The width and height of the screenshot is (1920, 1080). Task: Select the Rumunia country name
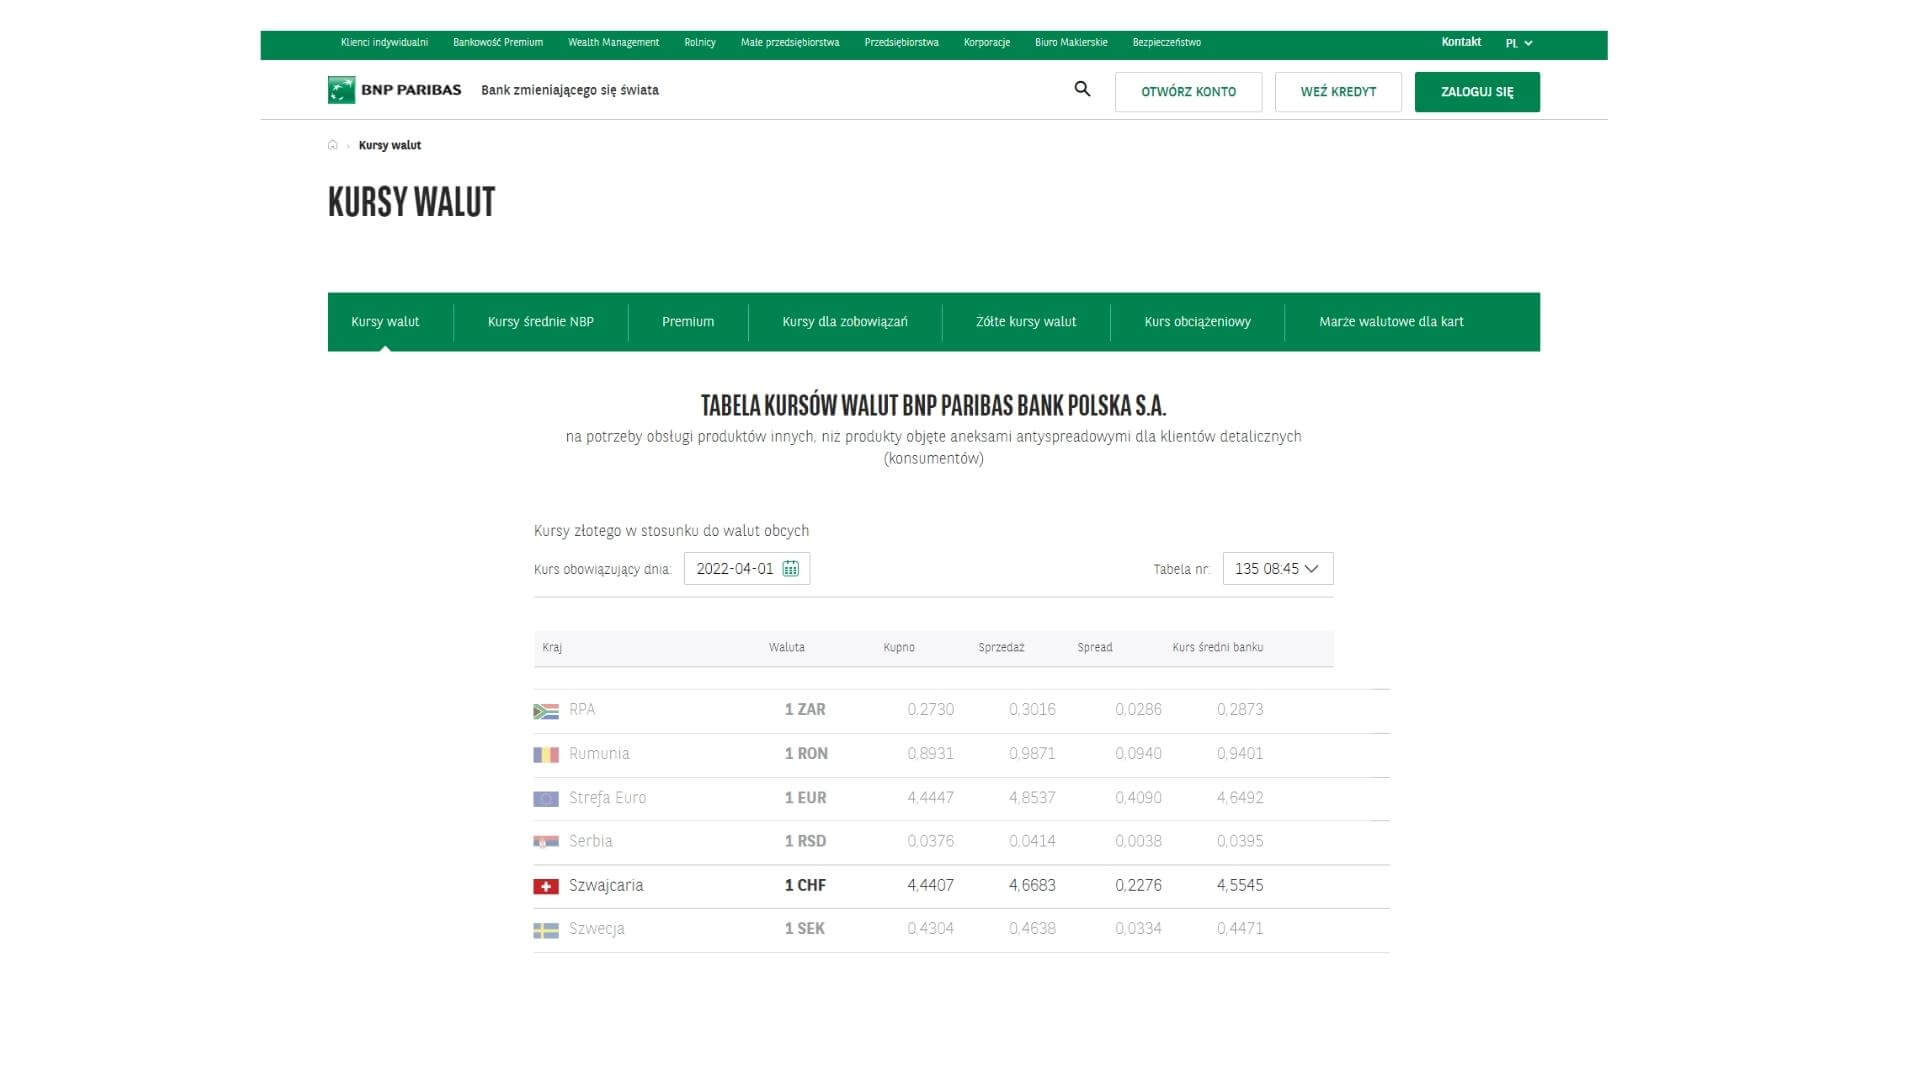pyautogui.click(x=599, y=753)
